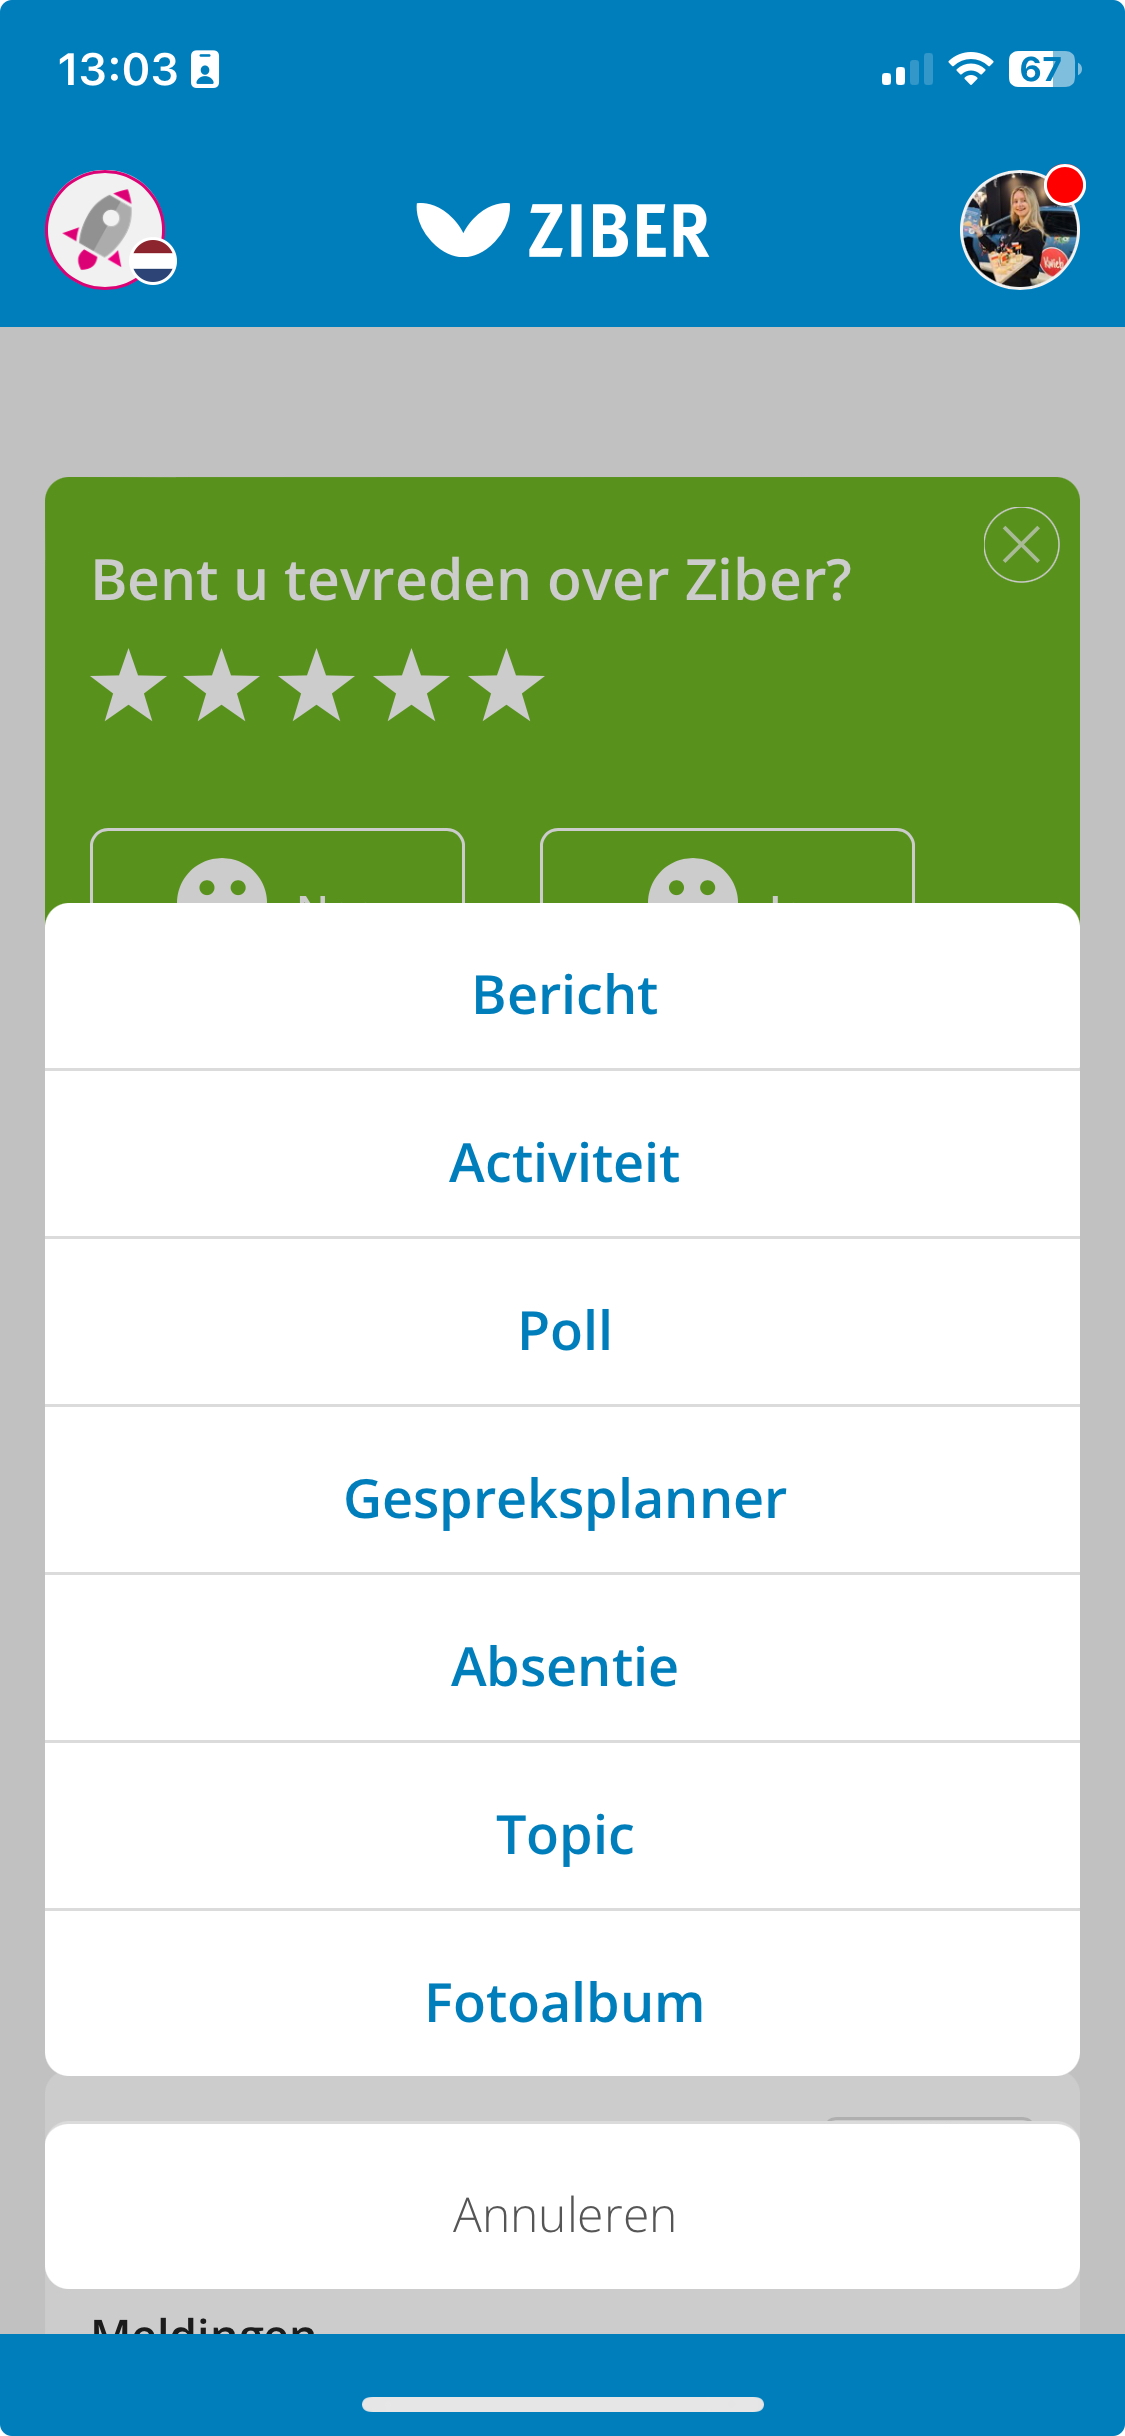
Task: Close the Ziber satisfaction banner
Action: [1021, 545]
